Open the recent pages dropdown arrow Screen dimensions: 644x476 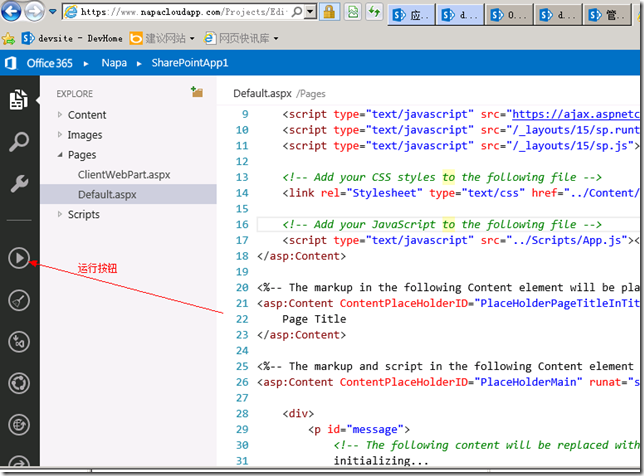point(53,11)
